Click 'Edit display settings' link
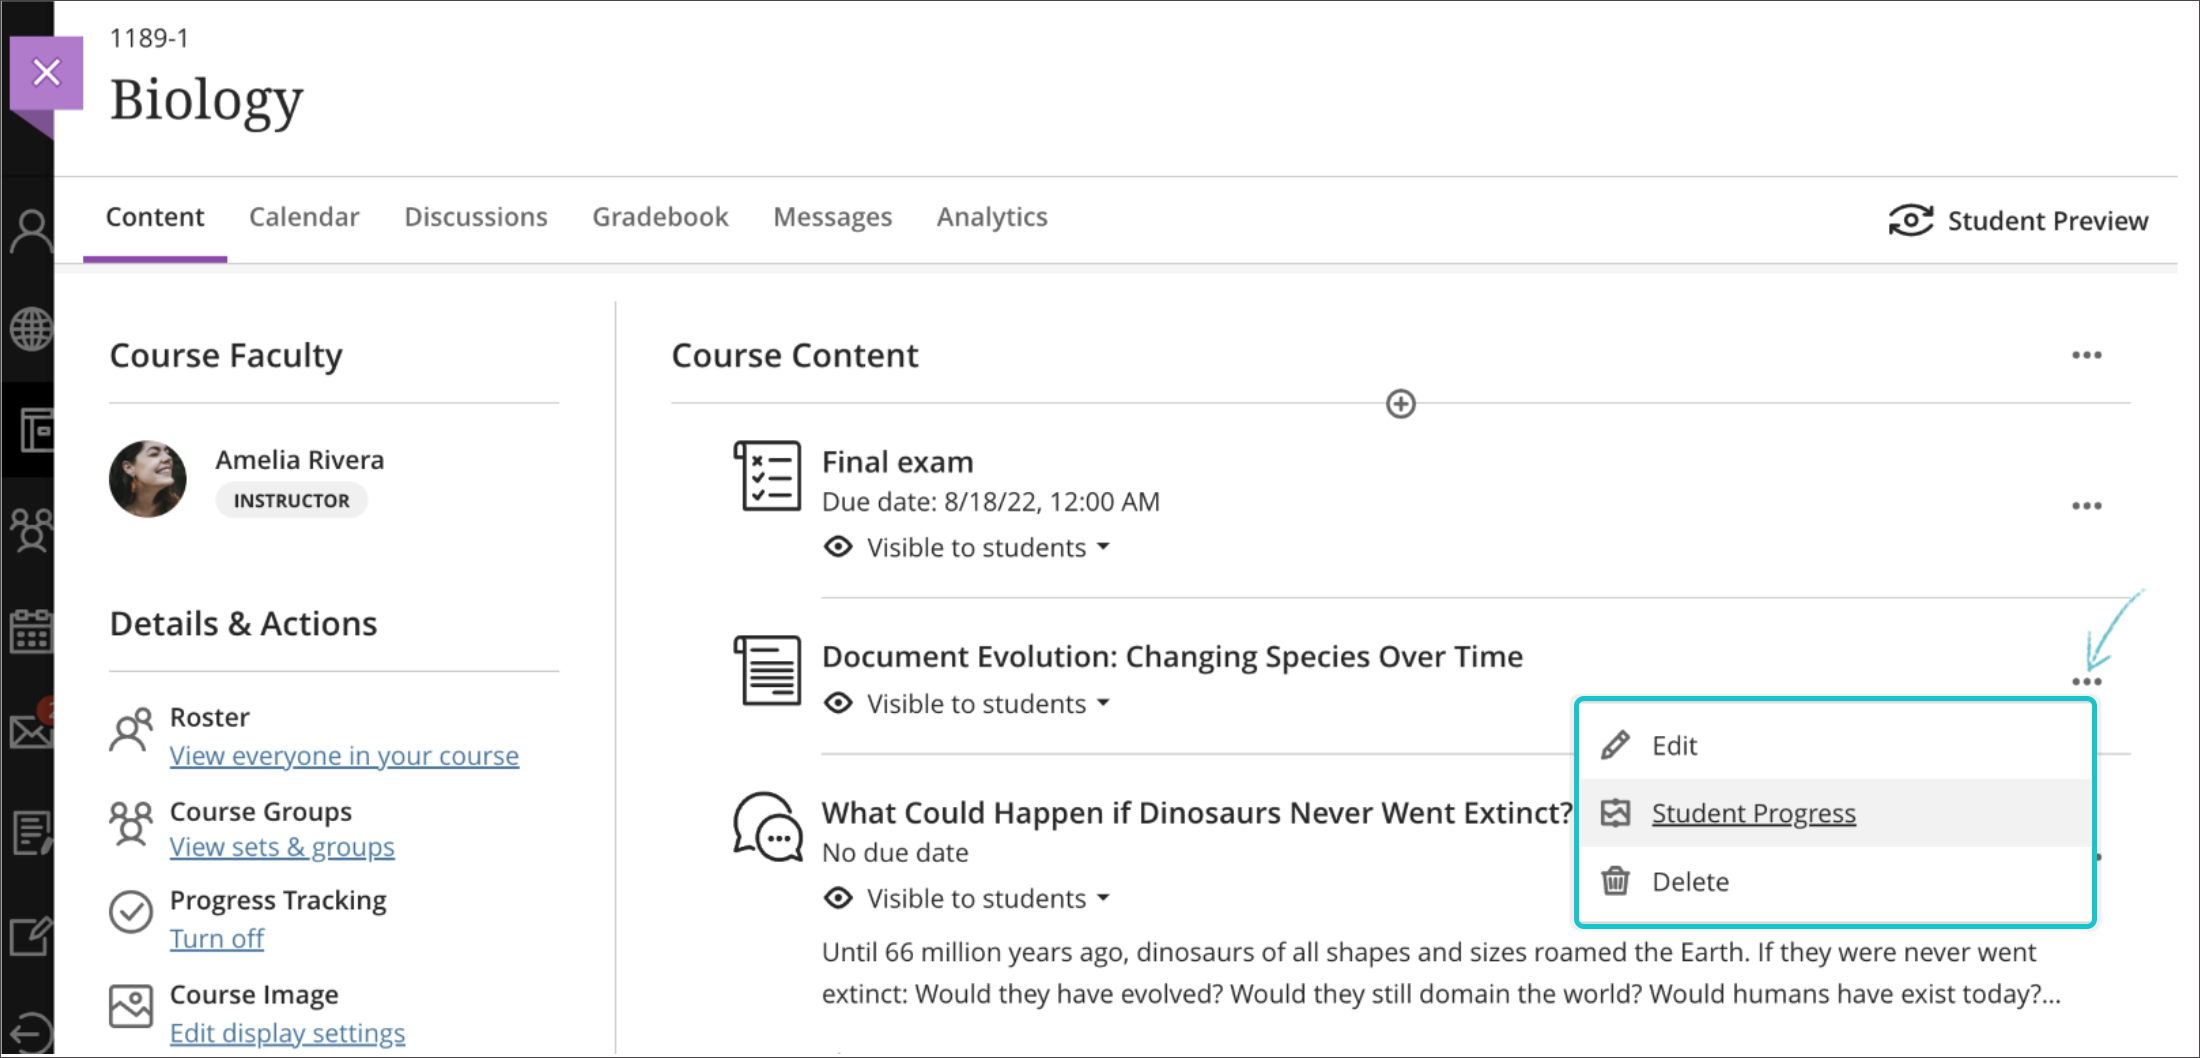 pos(287,1033)
